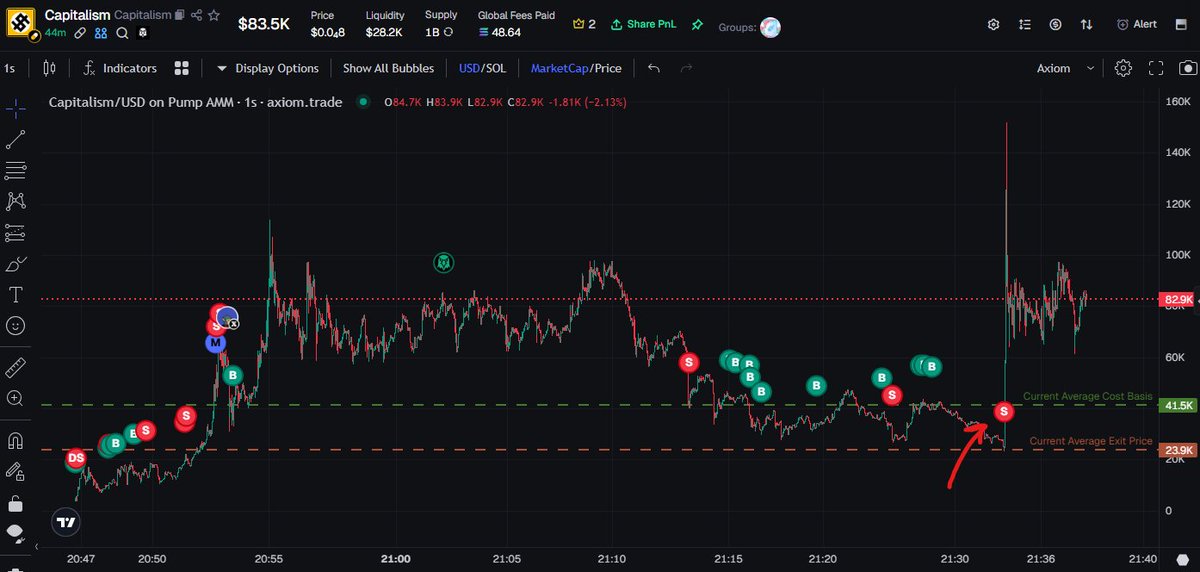Select the trend line drawing tool

click(15, 139)
